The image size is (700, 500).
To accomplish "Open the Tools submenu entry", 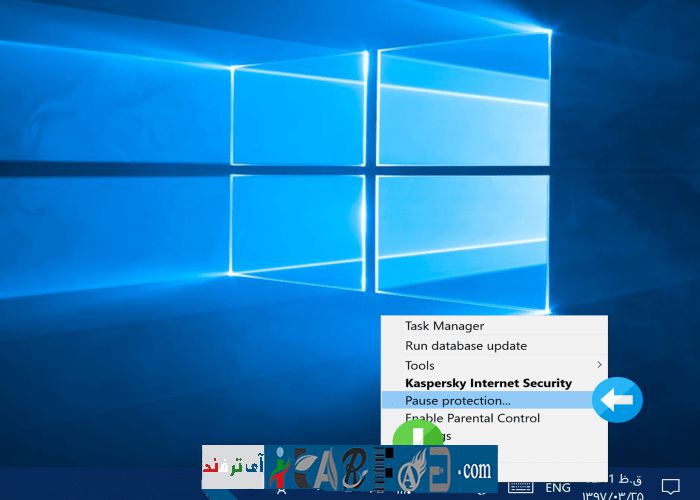I will tap(420, 365).
